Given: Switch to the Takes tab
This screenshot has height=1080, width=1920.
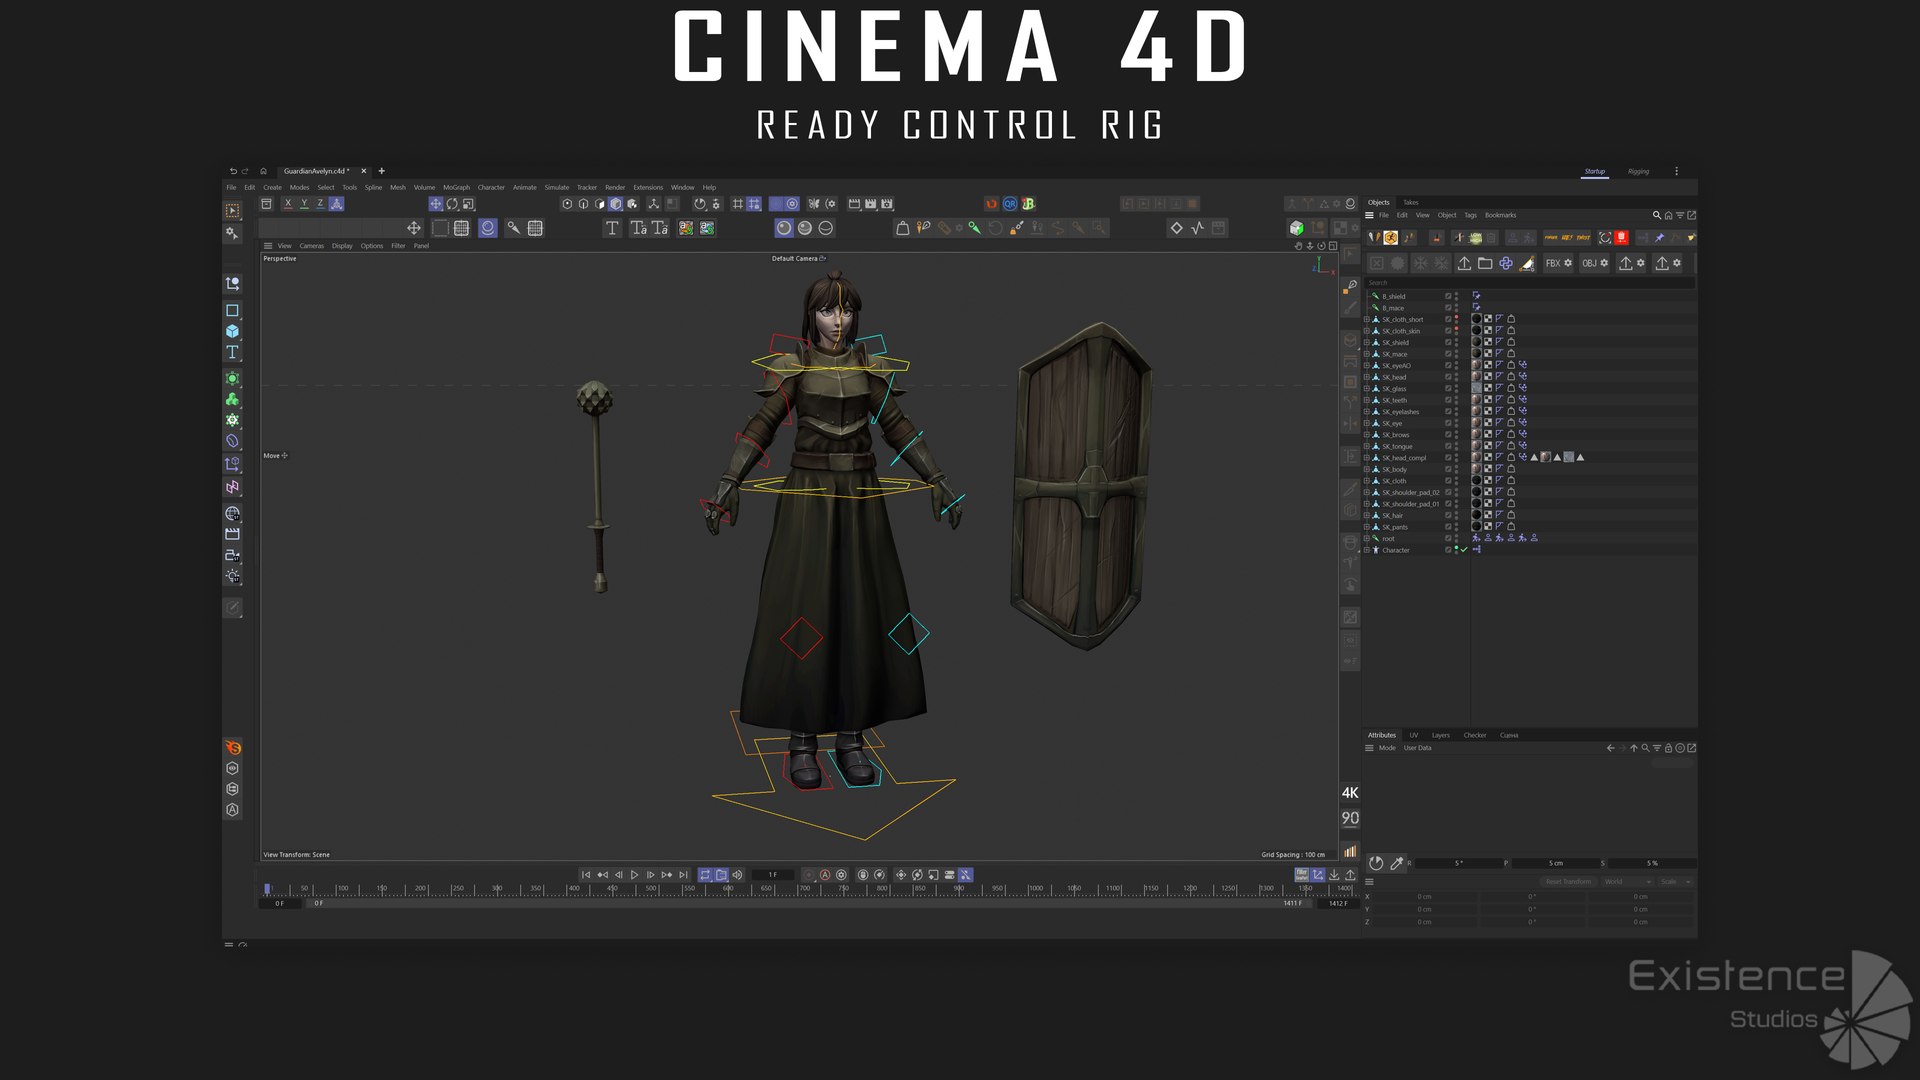Looking at the screenshot, I should click(x=1410, y=202).
